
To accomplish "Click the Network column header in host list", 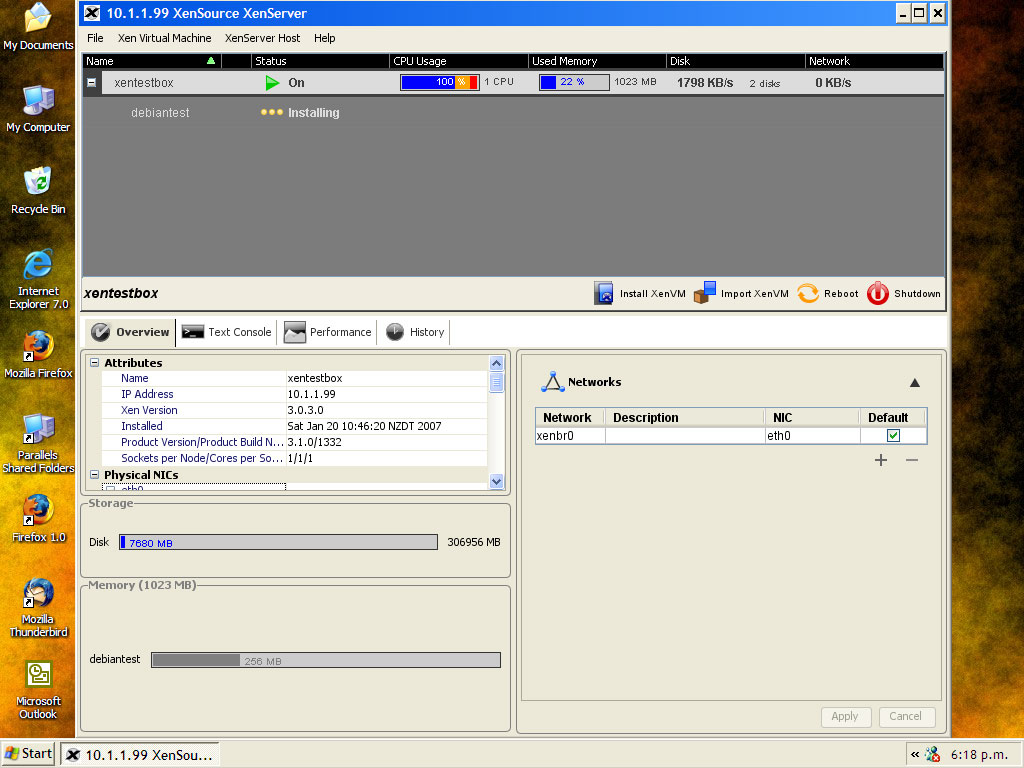I will point(874,61).
